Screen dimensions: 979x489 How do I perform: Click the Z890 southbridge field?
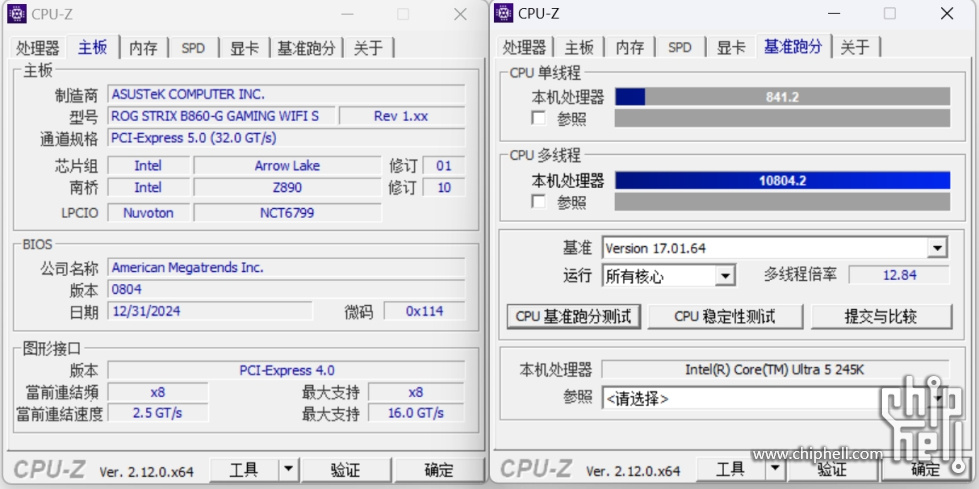(287, 187)
